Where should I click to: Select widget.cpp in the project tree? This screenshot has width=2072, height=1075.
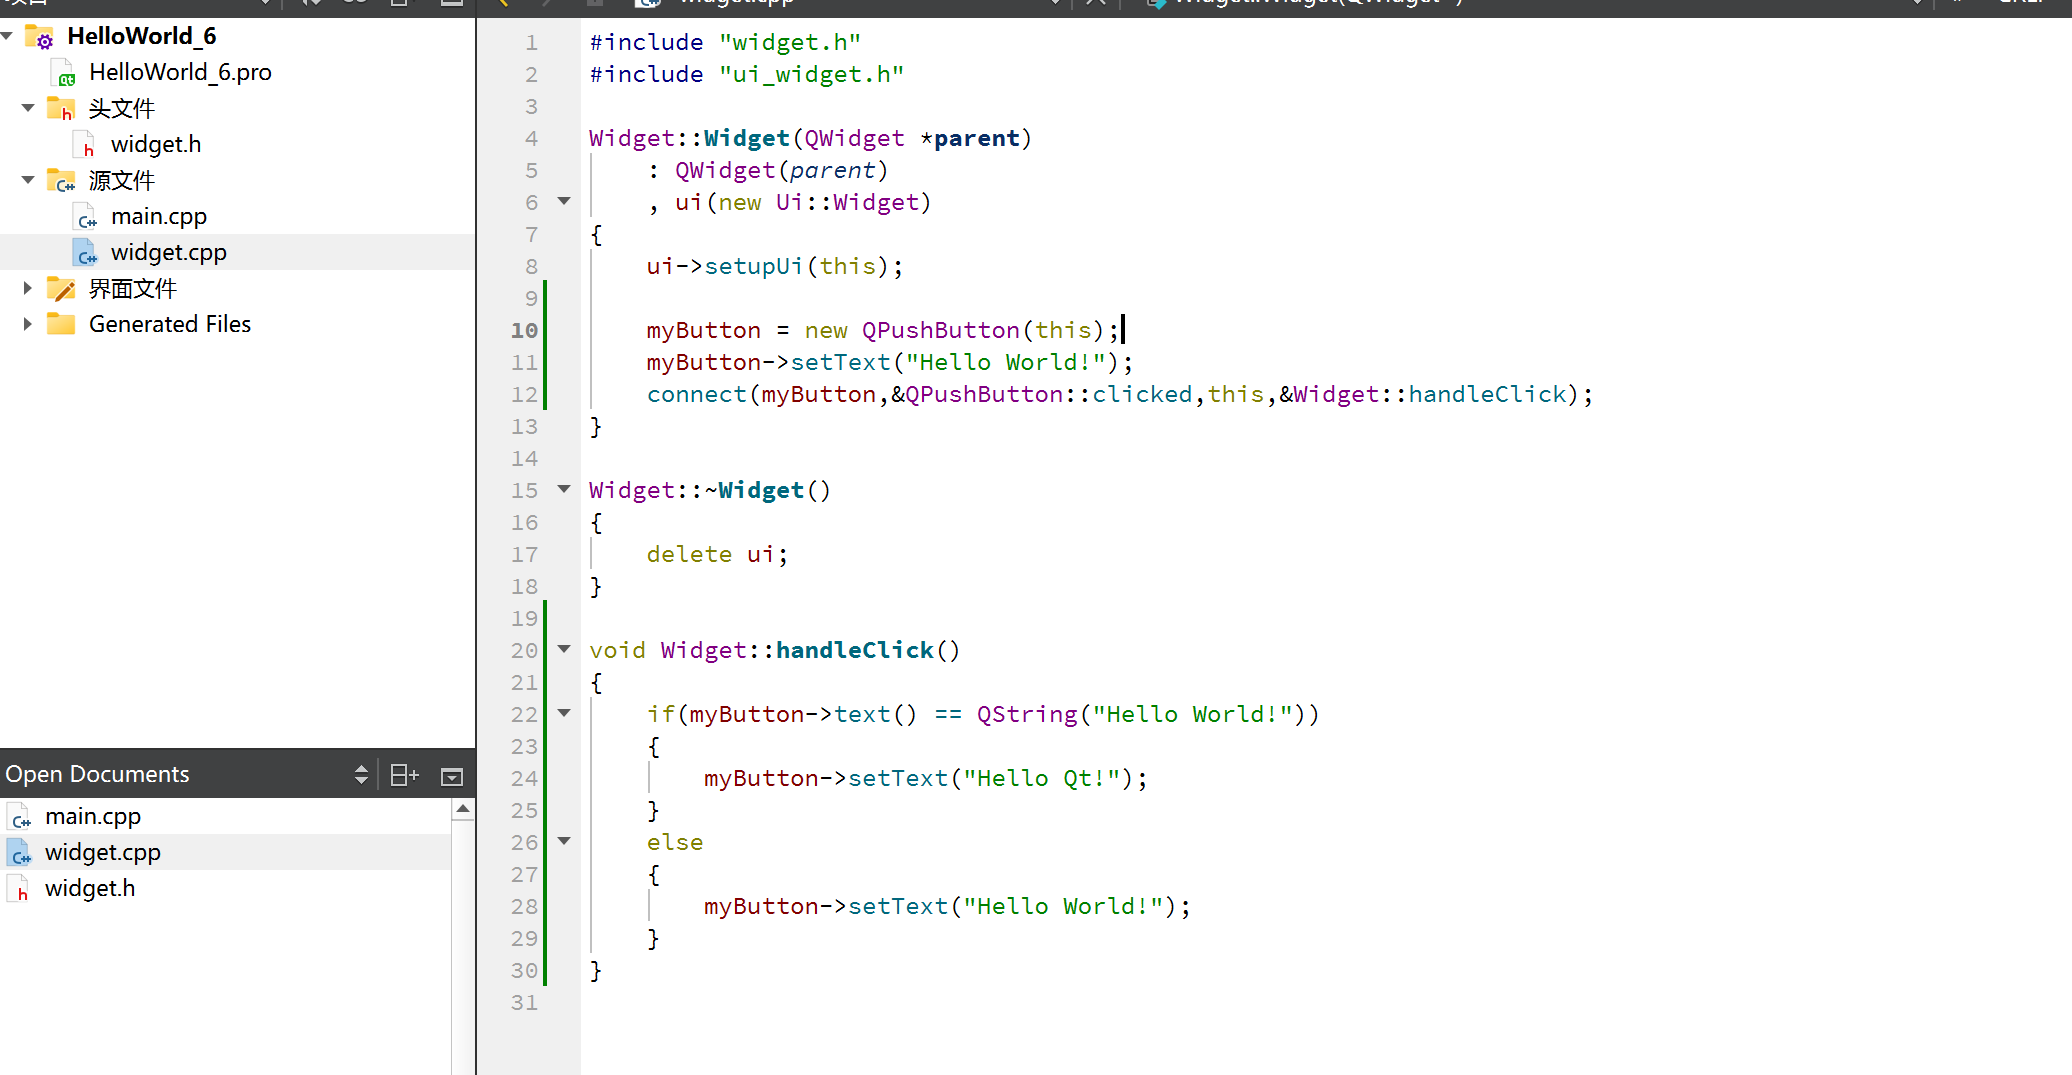click(169, 252)
